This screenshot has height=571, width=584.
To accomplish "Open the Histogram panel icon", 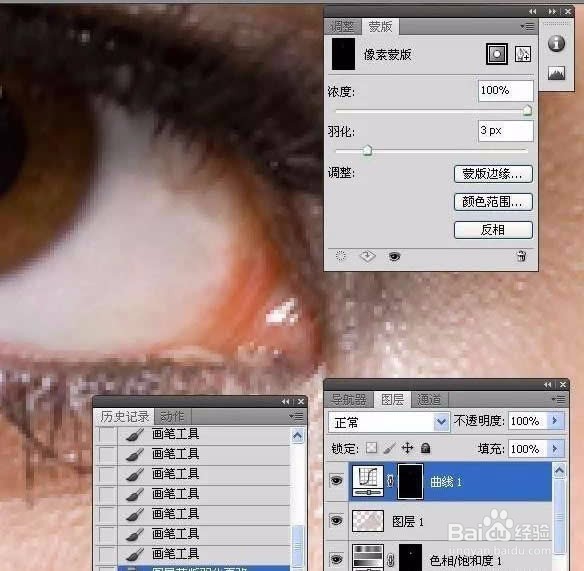I will [556, 73].
